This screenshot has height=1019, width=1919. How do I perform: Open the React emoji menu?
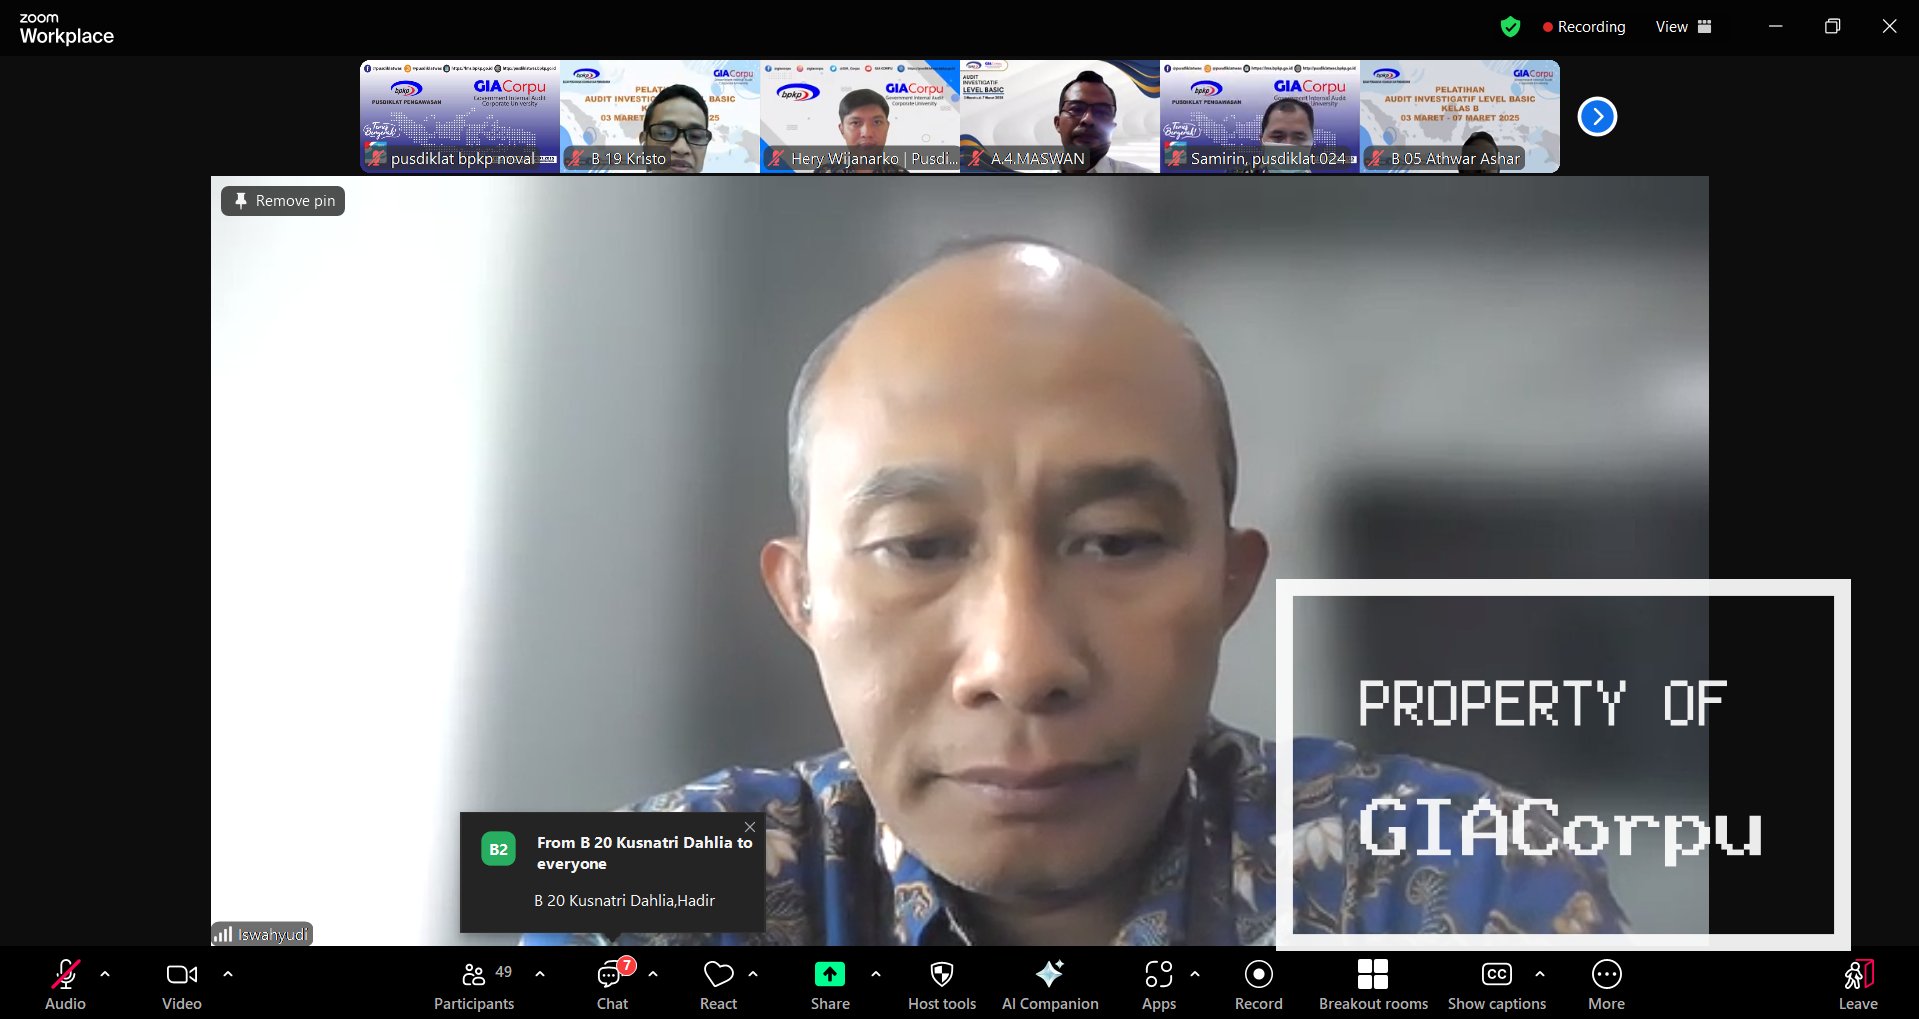coord(718,985)
